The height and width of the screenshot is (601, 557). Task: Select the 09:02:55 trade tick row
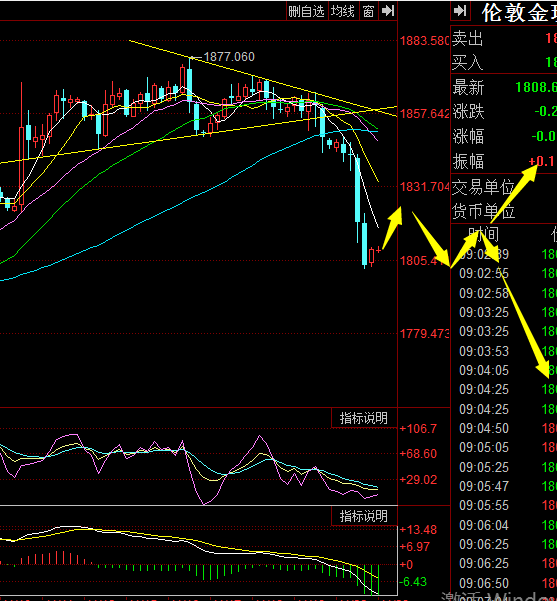tap(504, 273)
